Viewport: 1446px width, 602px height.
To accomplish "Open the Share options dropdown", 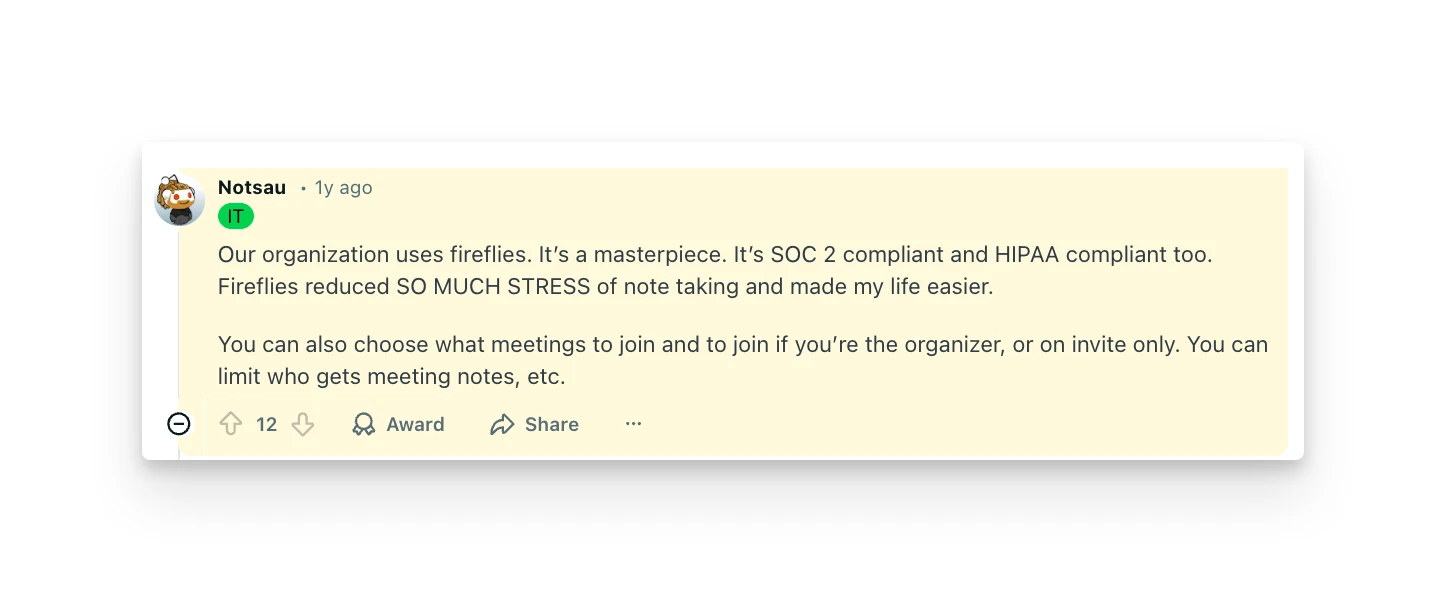I will click(533, 424).
